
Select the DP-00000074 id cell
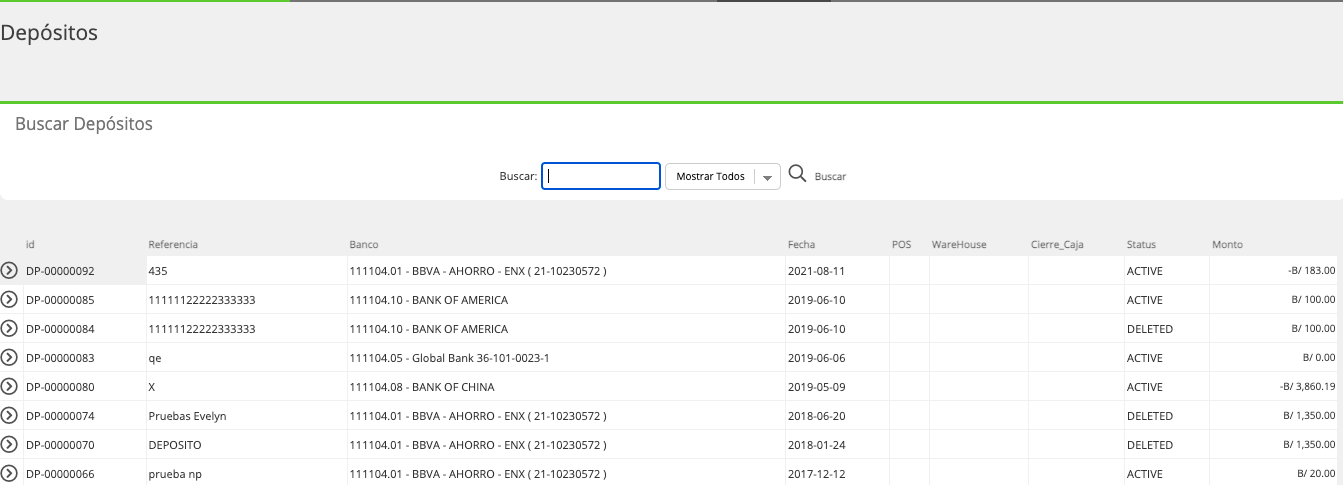(84, 416)
